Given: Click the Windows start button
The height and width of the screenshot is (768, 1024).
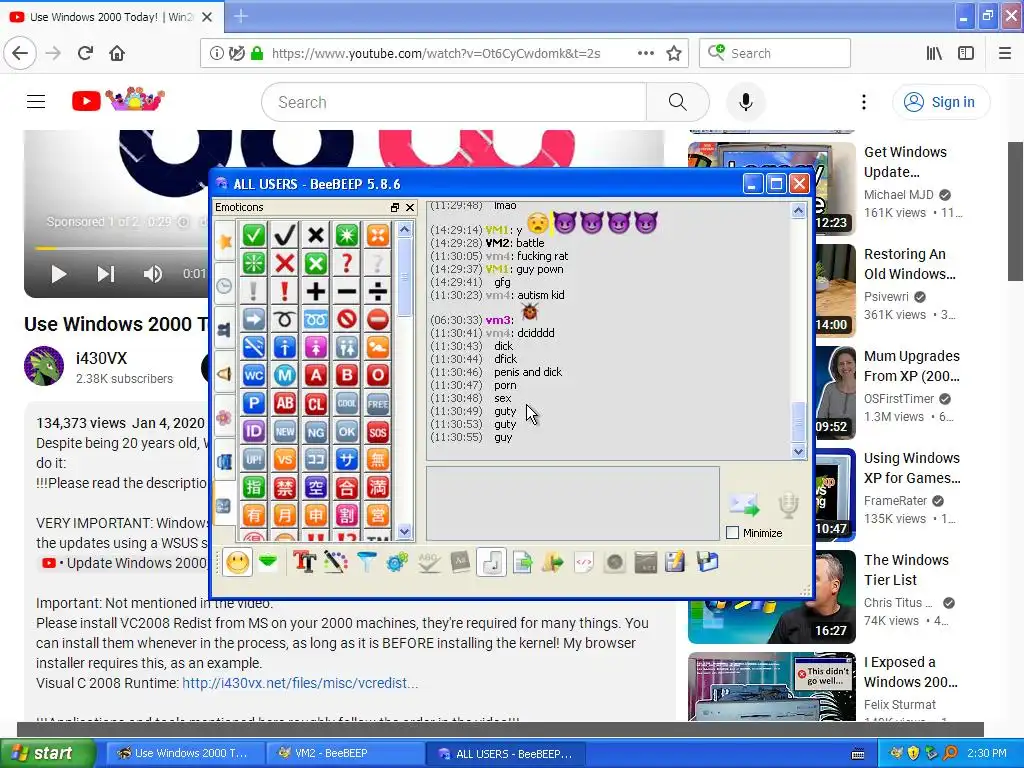Looking at the screenshot, I should tap(48, 753).
